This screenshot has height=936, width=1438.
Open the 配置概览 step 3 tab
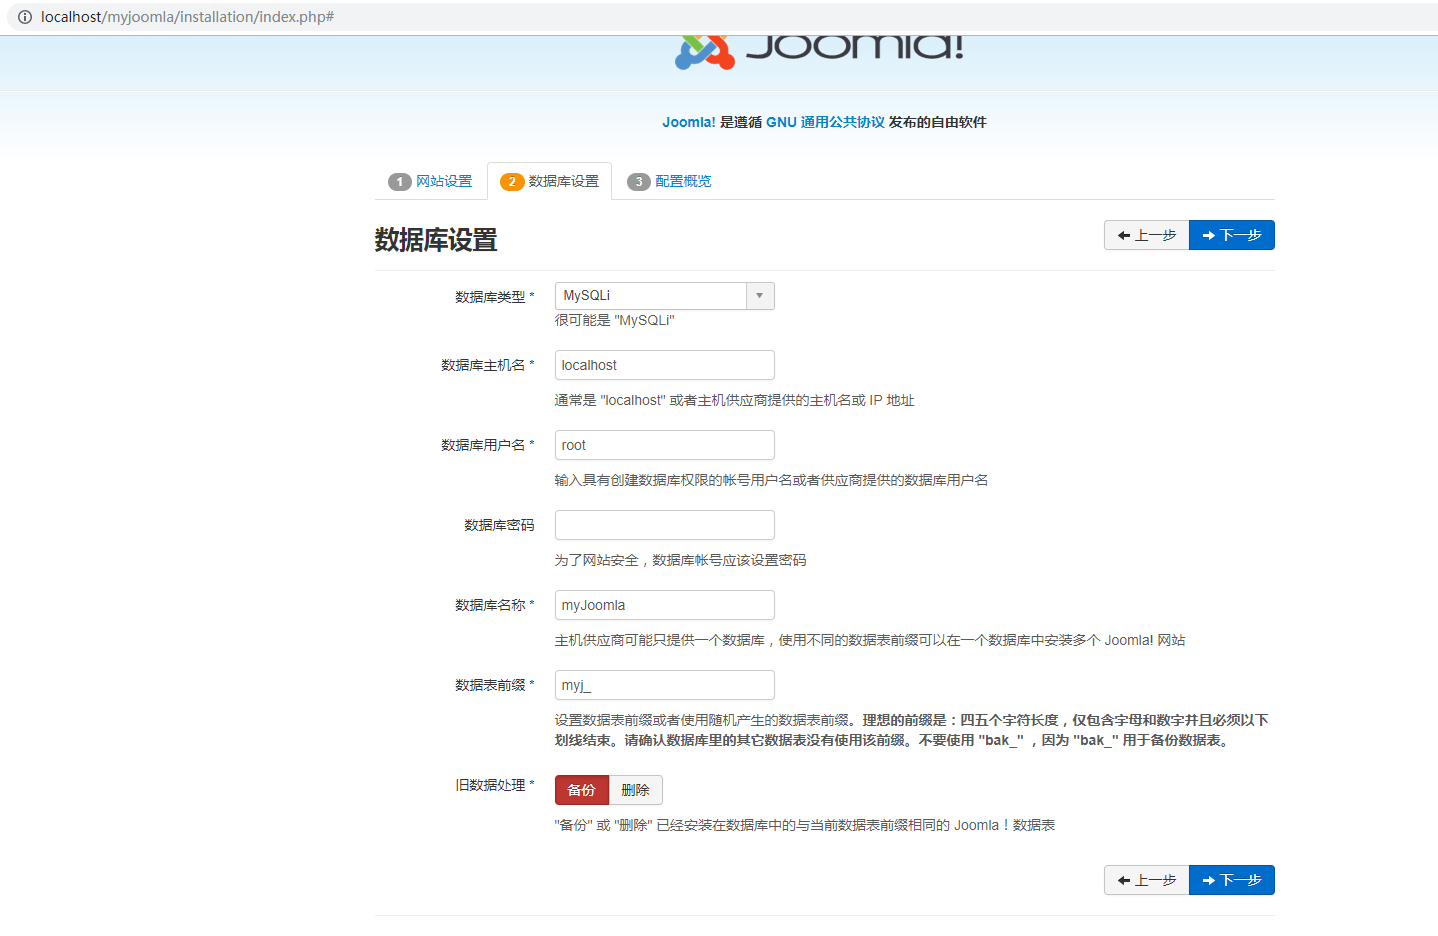pyautogui.click(x=669, y=181)
